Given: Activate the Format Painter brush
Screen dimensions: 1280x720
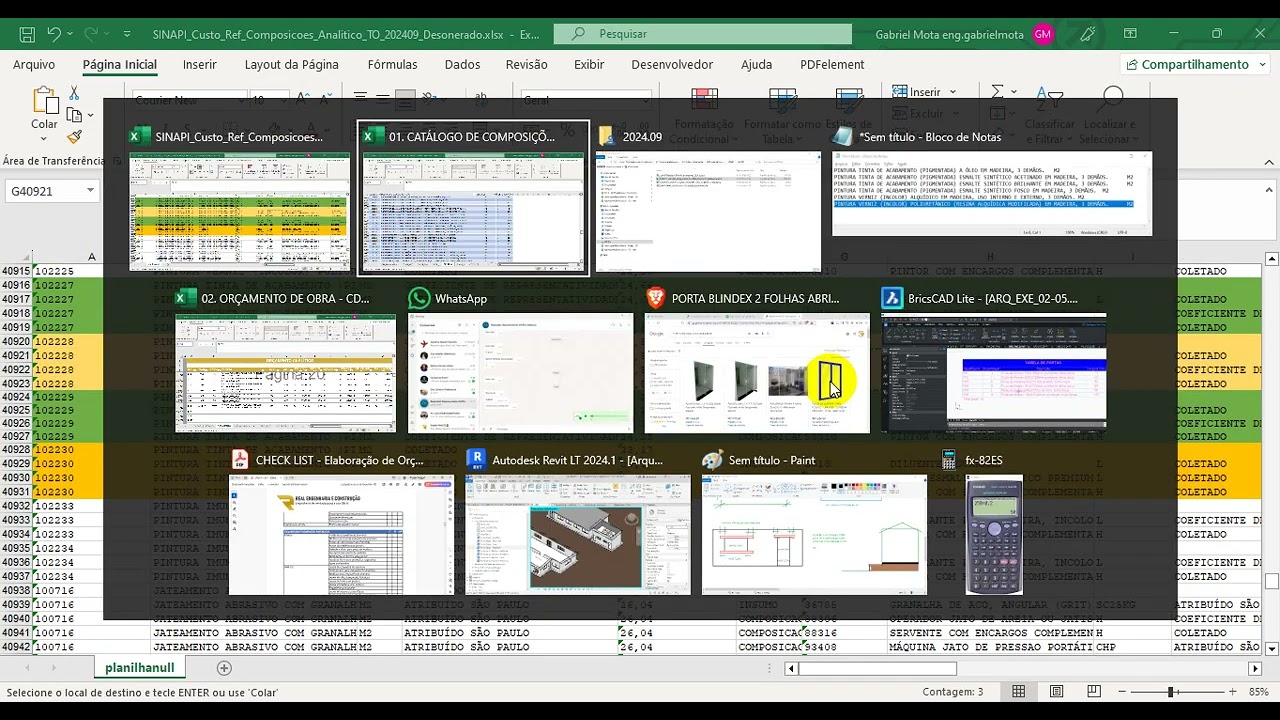Looking at the screenshot, I should click(74, 137).
